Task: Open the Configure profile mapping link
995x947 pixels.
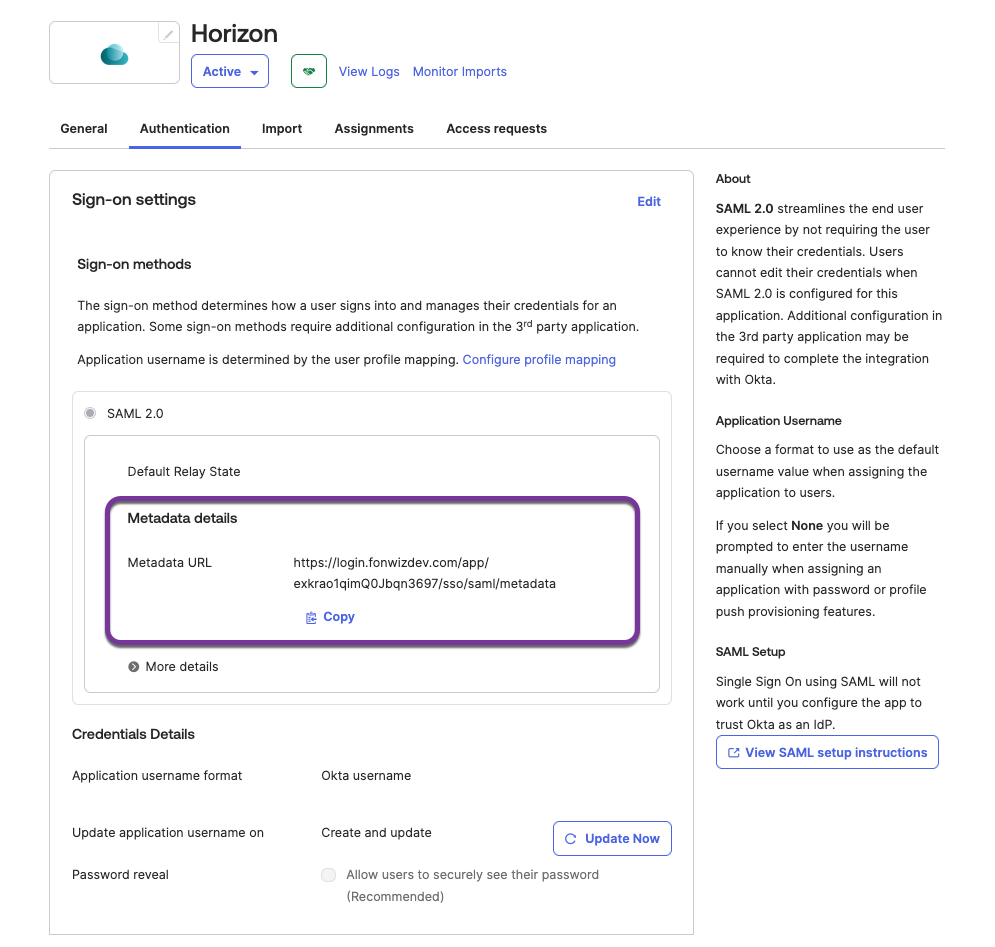Action: pyautogui.click(x=539, y=360)
